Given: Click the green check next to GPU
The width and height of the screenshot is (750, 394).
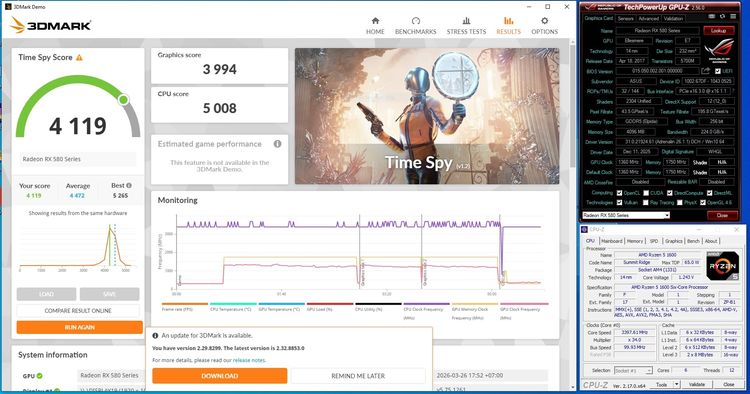Looking at the screenshot, I should 40,376.
